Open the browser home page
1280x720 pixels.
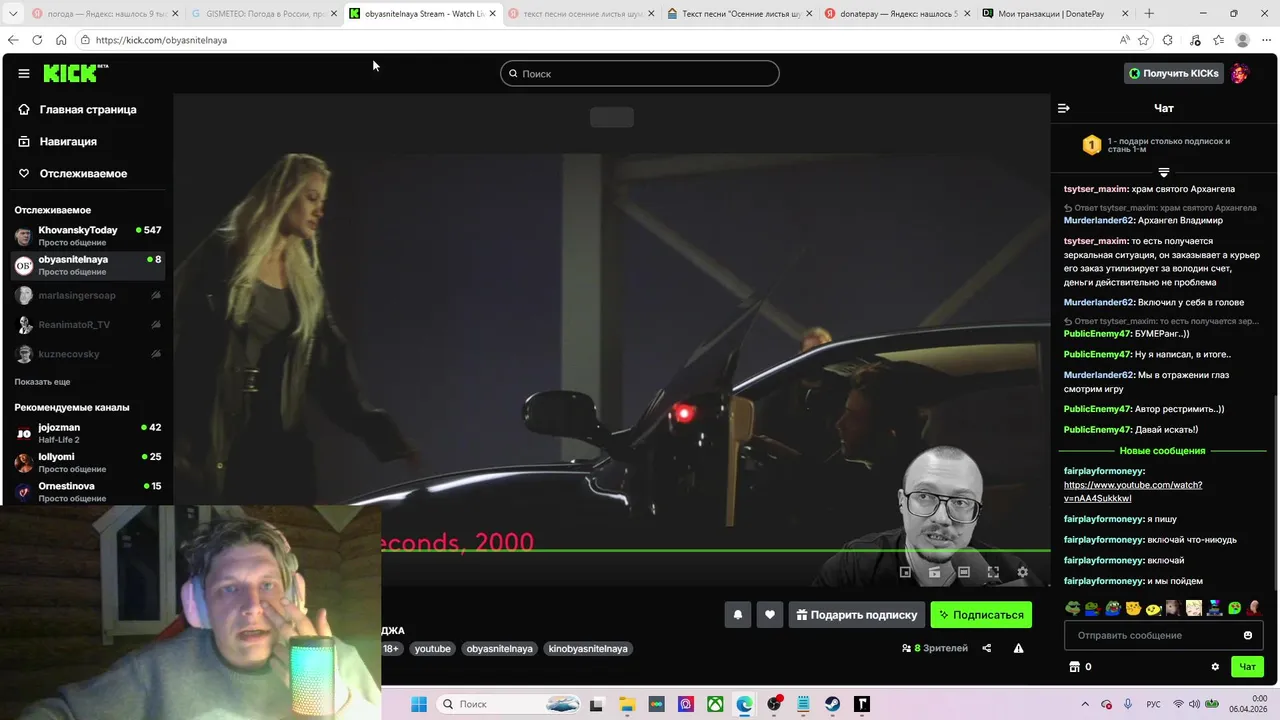click(61, 40)
